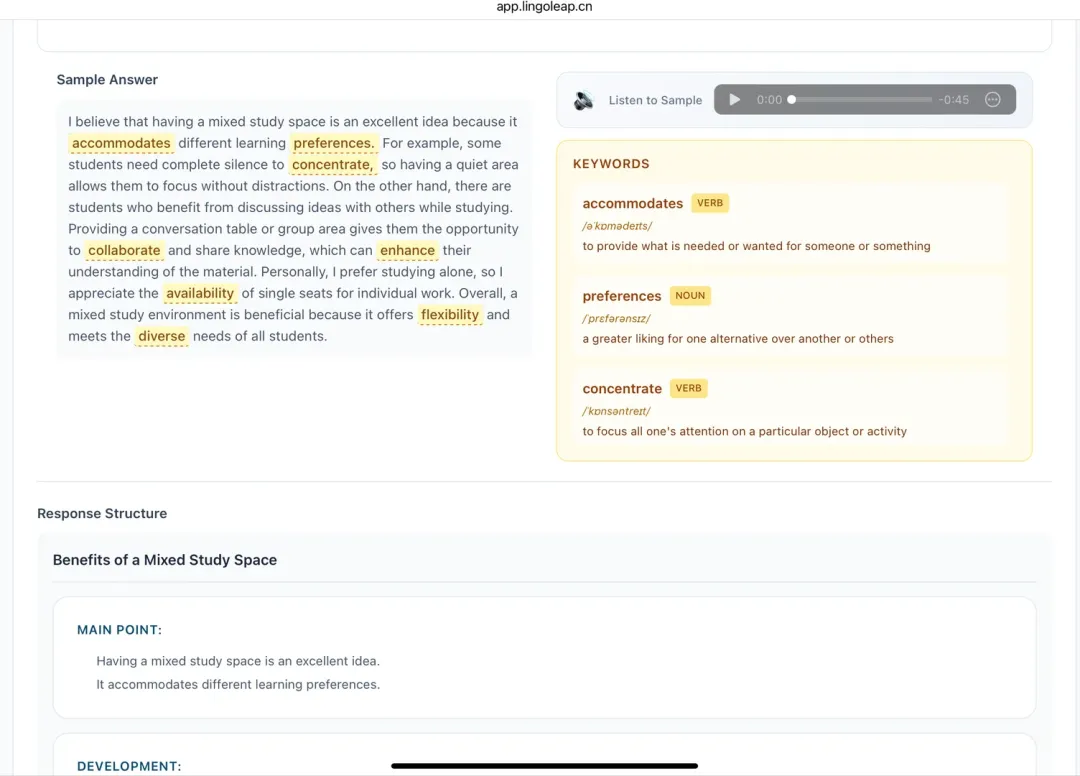Select the concentrate keyword heading

click(x=622, y=388)
